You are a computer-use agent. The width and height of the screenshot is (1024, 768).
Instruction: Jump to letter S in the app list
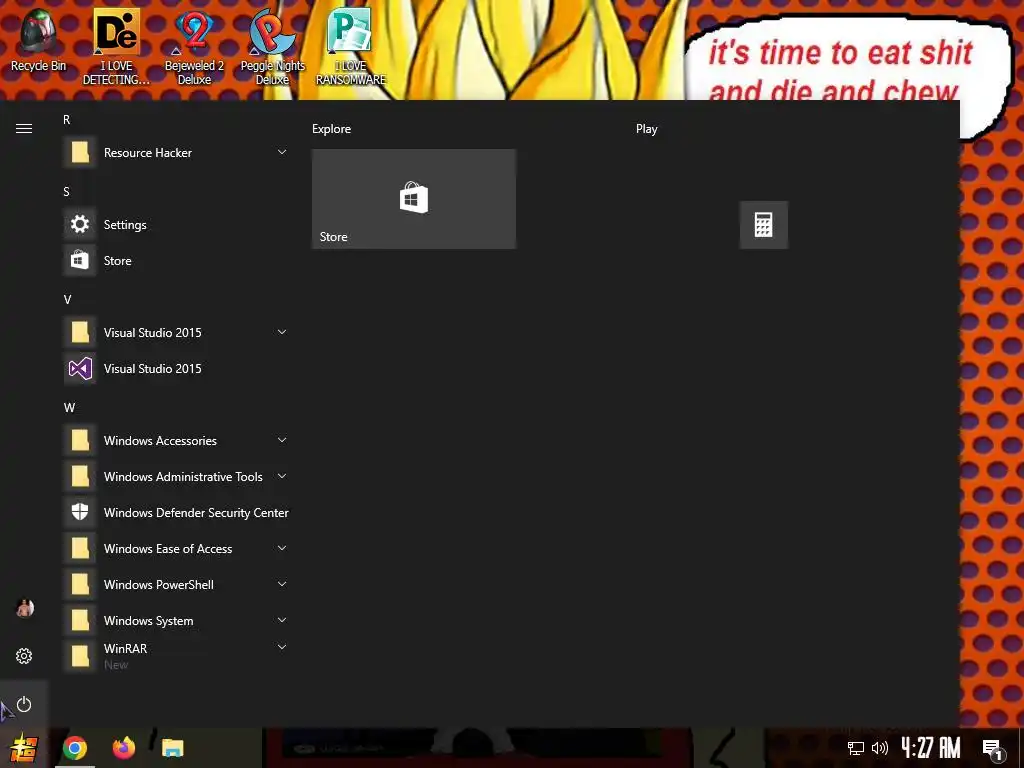point(67,192)
